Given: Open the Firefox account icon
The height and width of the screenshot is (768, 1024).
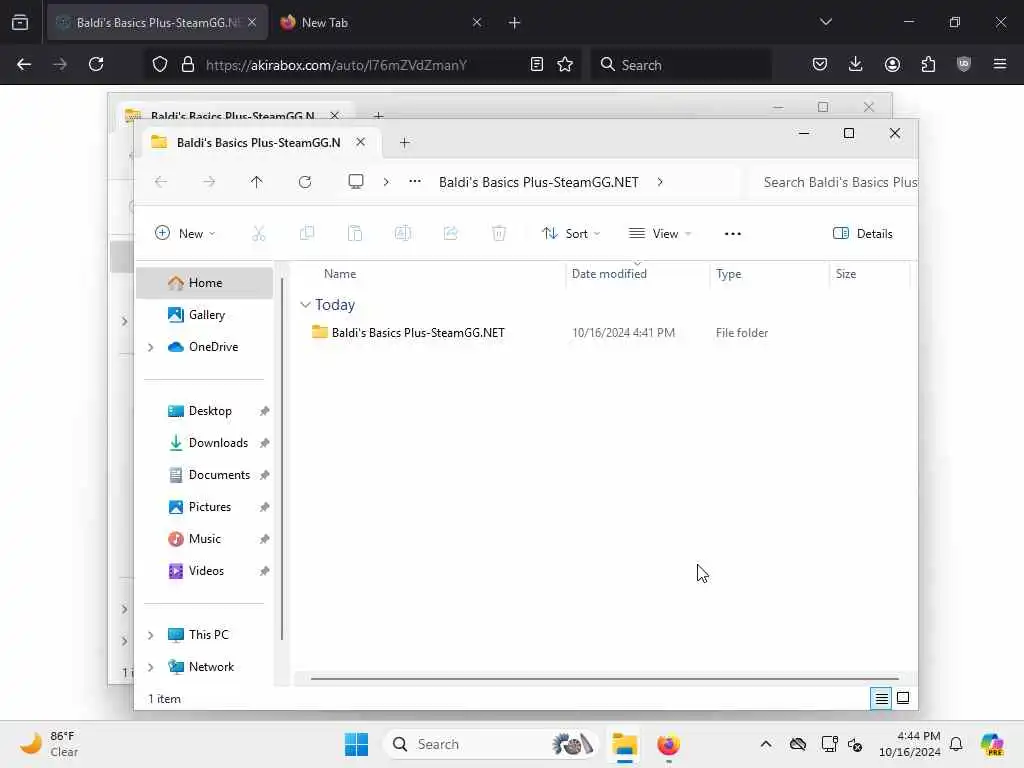Looking at the screenshot, I should pos(892,64).
